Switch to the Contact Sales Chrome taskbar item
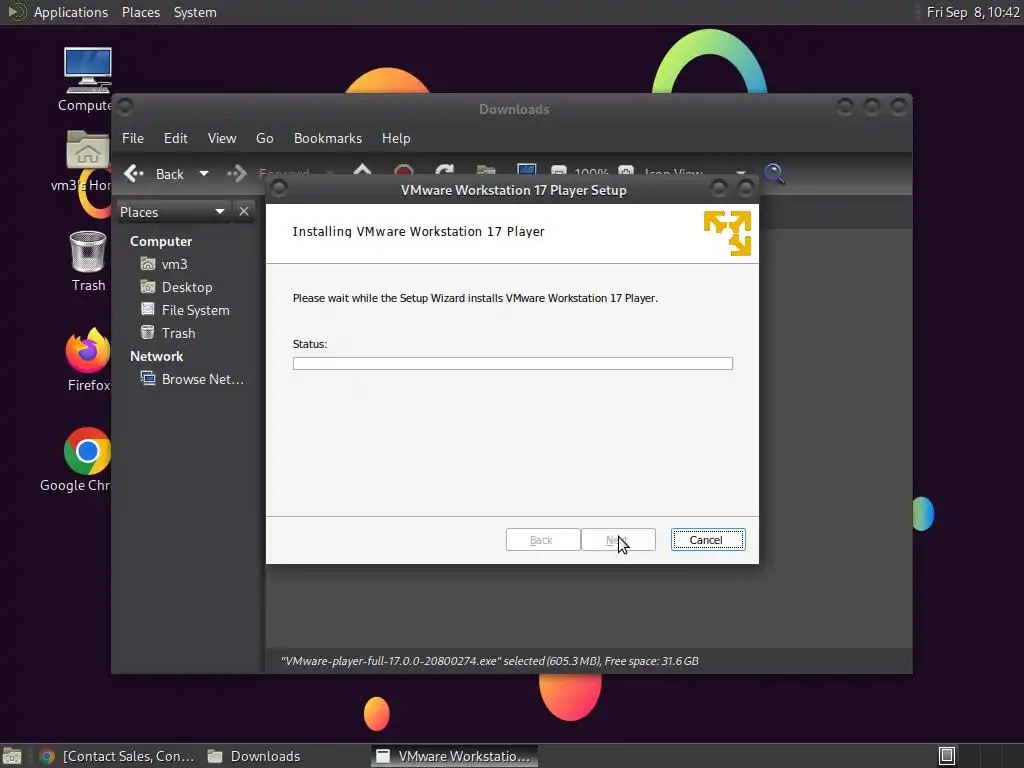The width and height of the screenshot is (1024, 768). [117, 756]
